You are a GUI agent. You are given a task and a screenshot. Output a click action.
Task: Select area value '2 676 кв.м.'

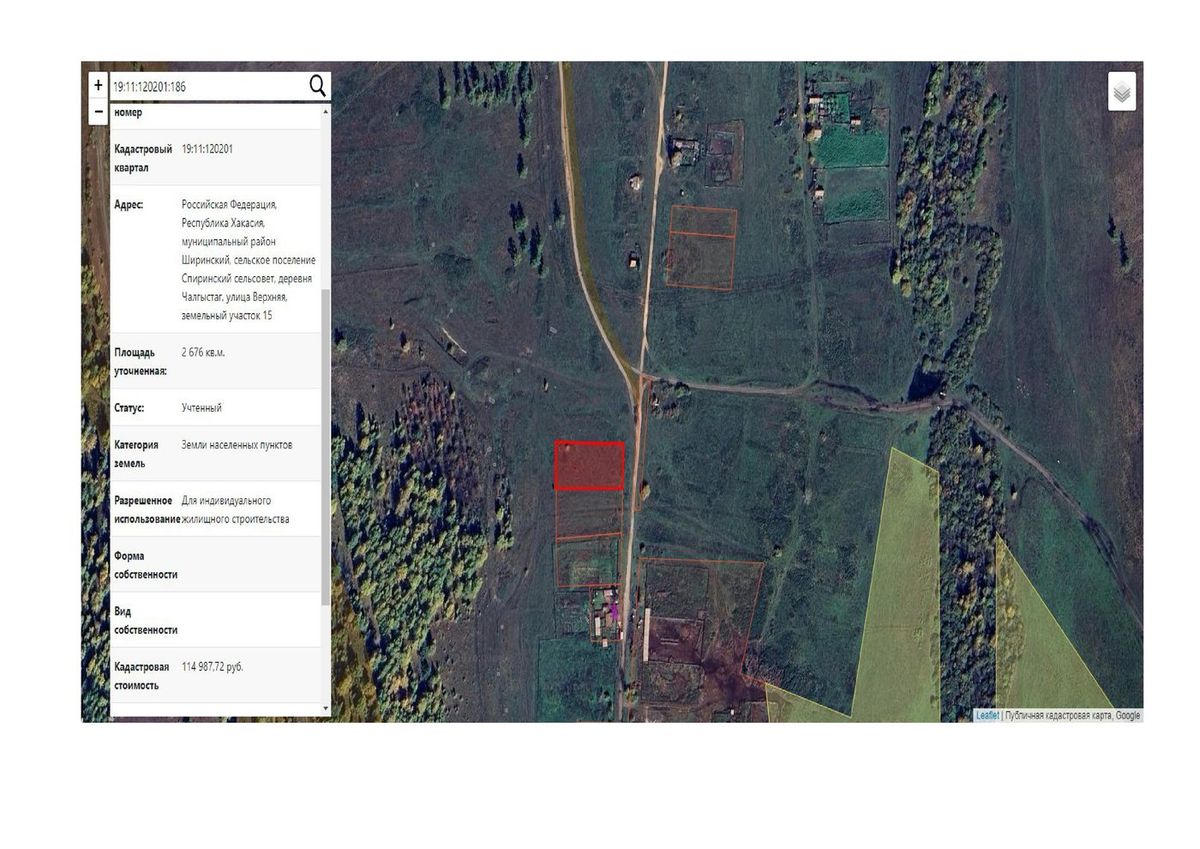click(x=204, y=353)
